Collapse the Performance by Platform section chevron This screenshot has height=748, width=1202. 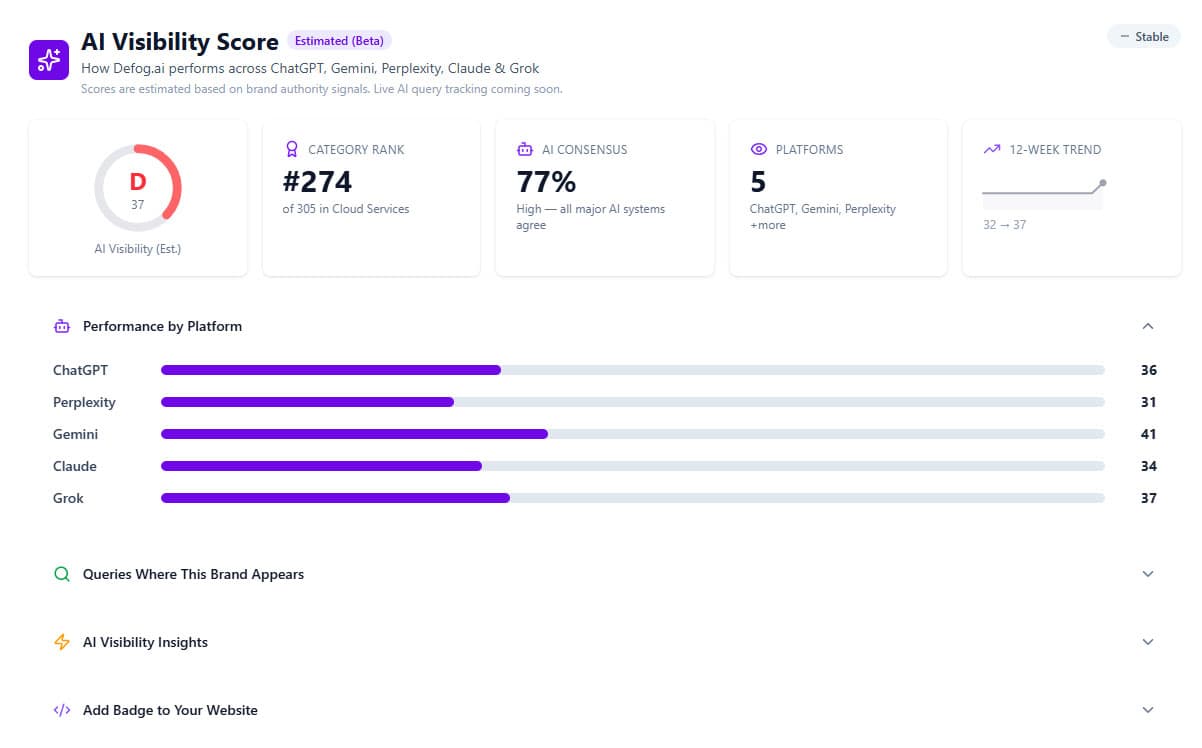pyautogui.click(x=1148, y=326)
